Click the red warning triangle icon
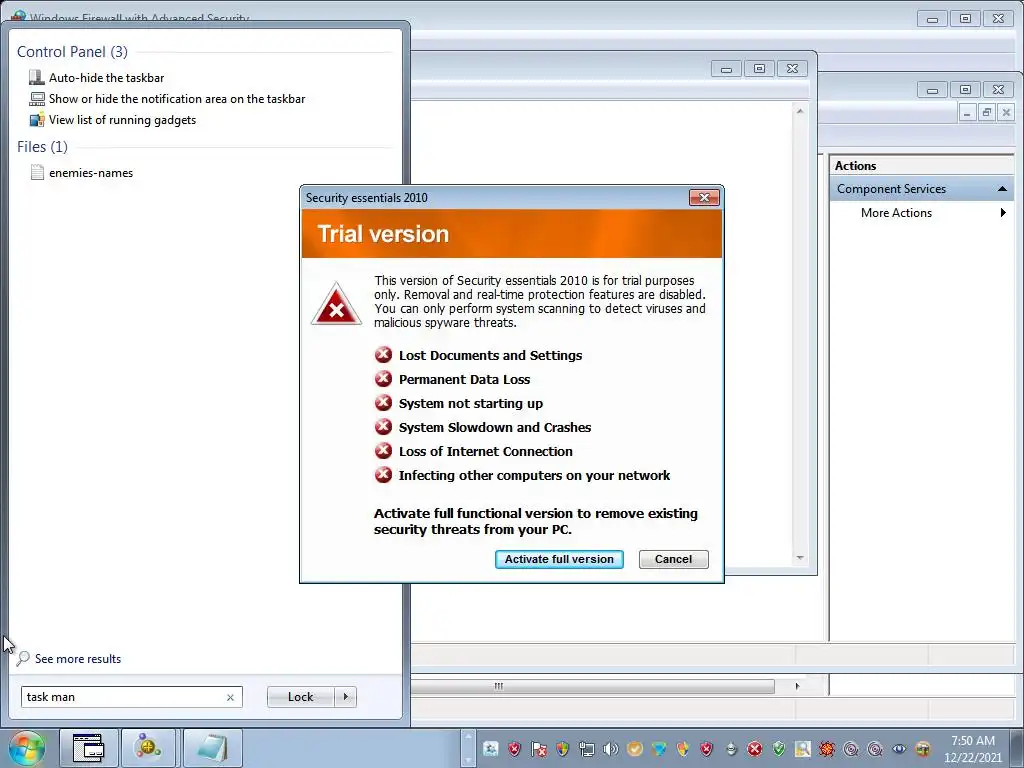This screenshot has height=768, width=1024. (x=336, y=304)
